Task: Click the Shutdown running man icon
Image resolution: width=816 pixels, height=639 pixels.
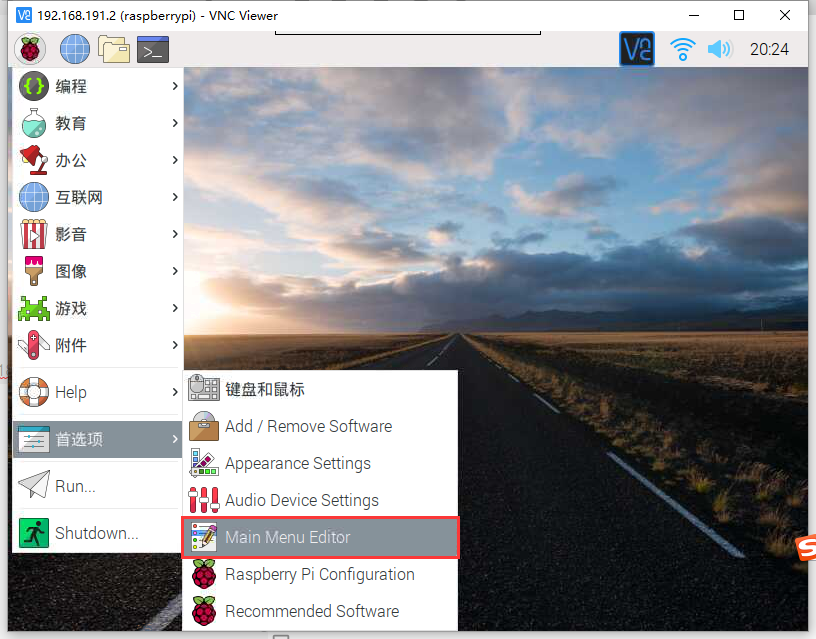Action: (x=34, y=533)
